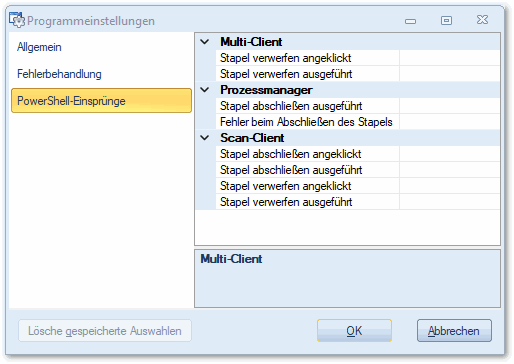The width and height of the screenshot is (514, 364).
Task: Click Lösche gespeicherte Auswahlen button
Action: pyautogui.click(x=105, y=331)
